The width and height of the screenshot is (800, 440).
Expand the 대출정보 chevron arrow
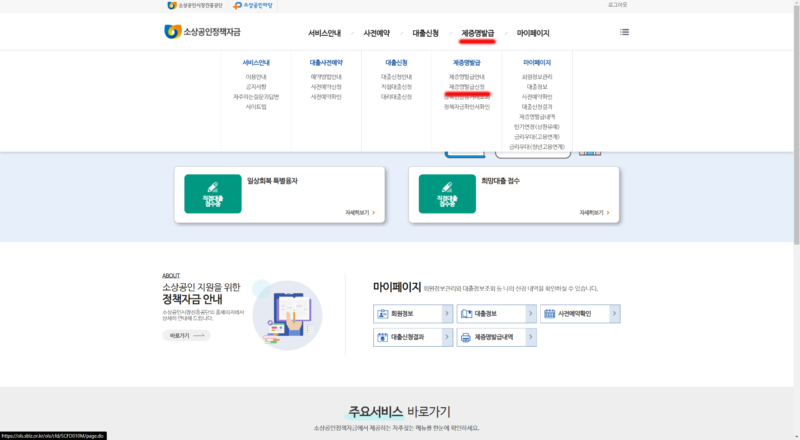pyautogui.click(x=531, y=313)
